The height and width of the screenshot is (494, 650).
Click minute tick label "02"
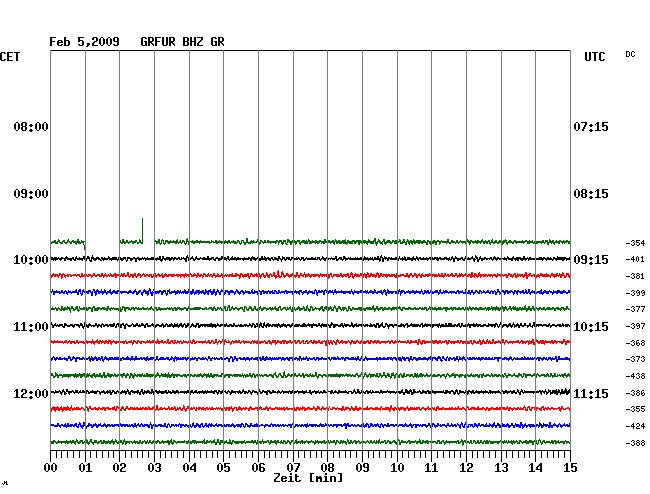point(119,468)
